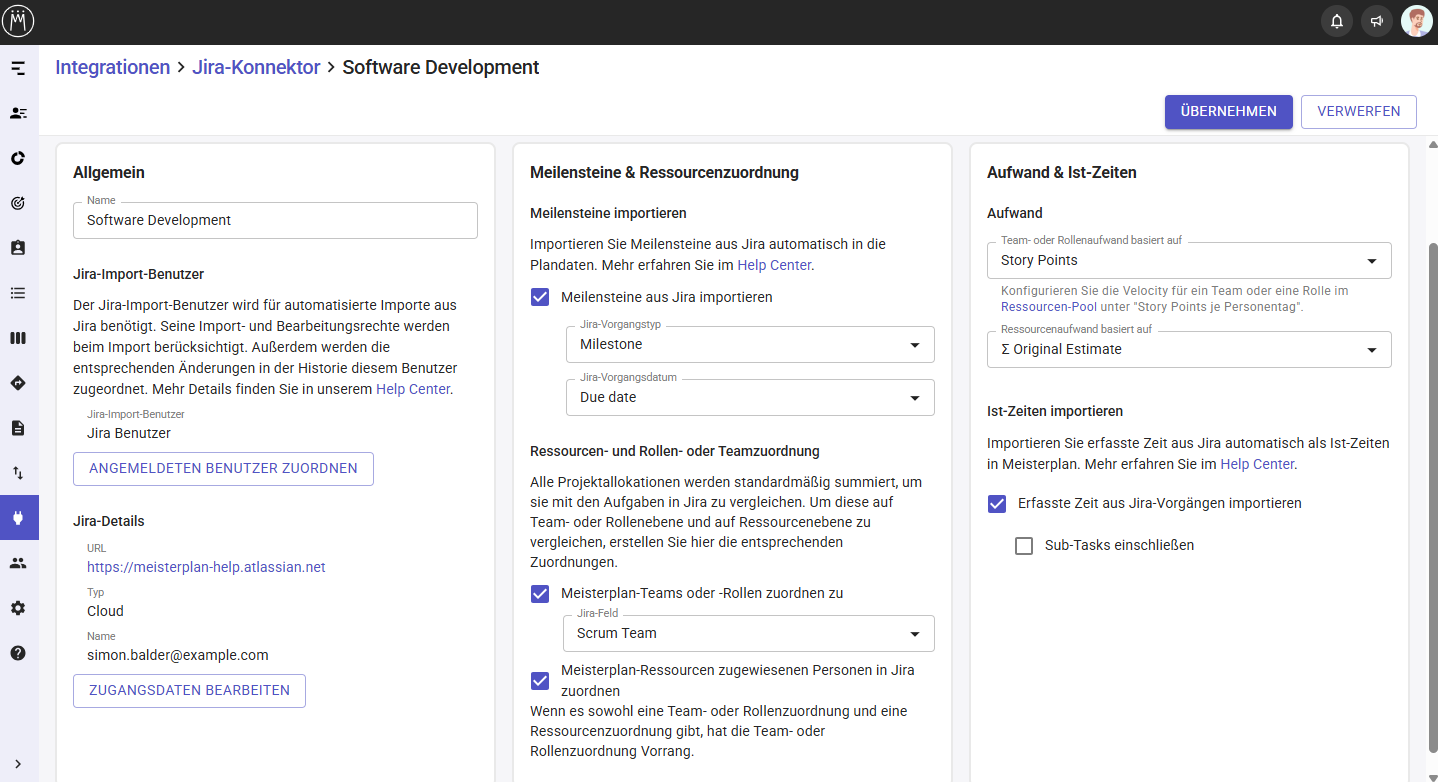Viewport: 1438px width, 782px height.
Task: Open Team- oder Rollenaufwand dropdown Story Points
Action: pos(1189,260)
